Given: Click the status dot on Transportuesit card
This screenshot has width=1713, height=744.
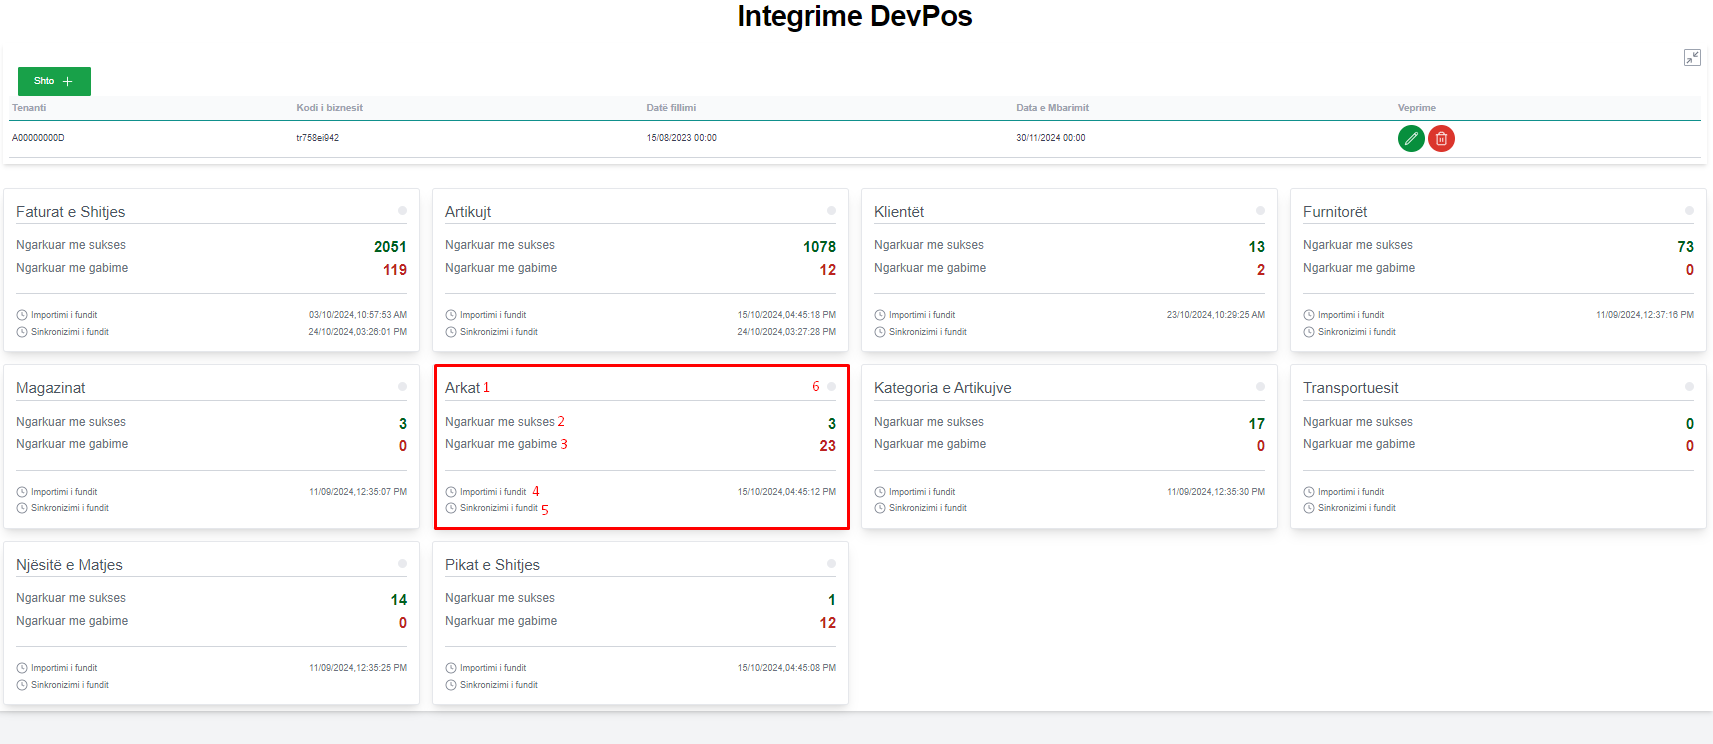Looking at the screenshot, I should point(1689,387).
